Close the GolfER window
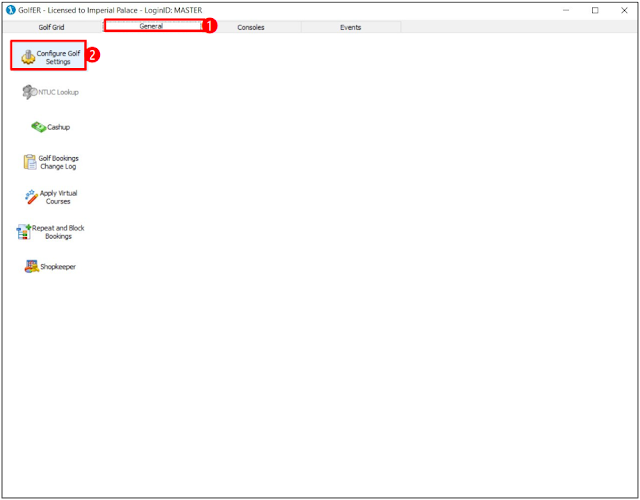Image resolution: width=640 pixels, height=500 pixels. tap(624, 10)
